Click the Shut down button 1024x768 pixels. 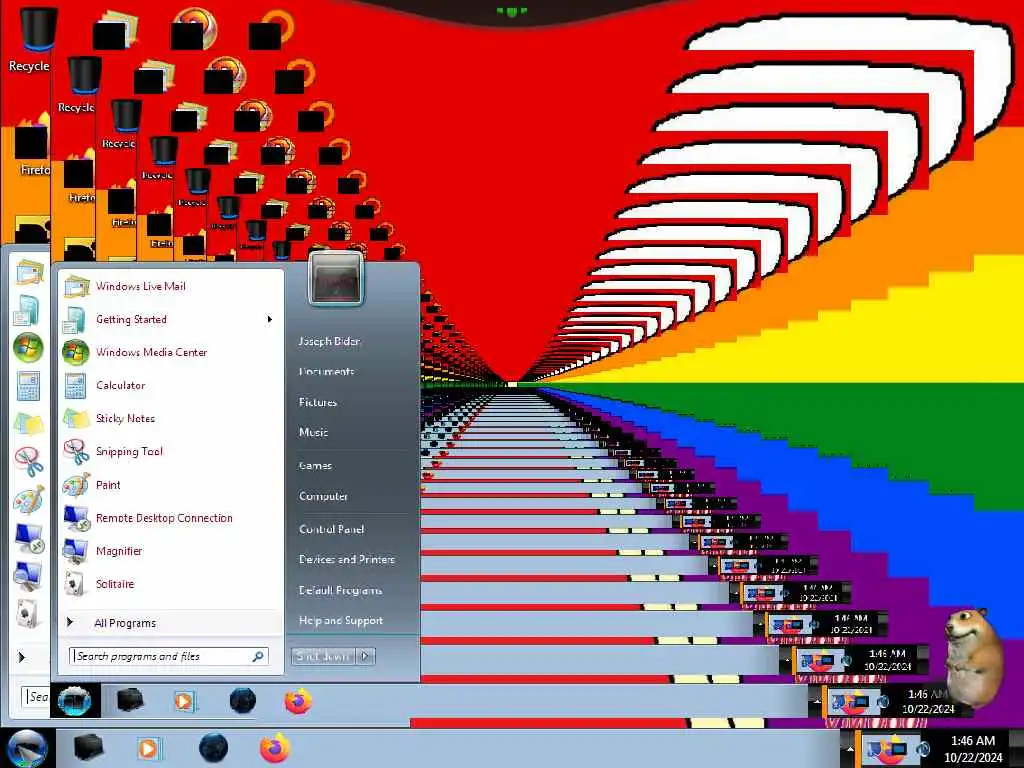coord(323,656)
